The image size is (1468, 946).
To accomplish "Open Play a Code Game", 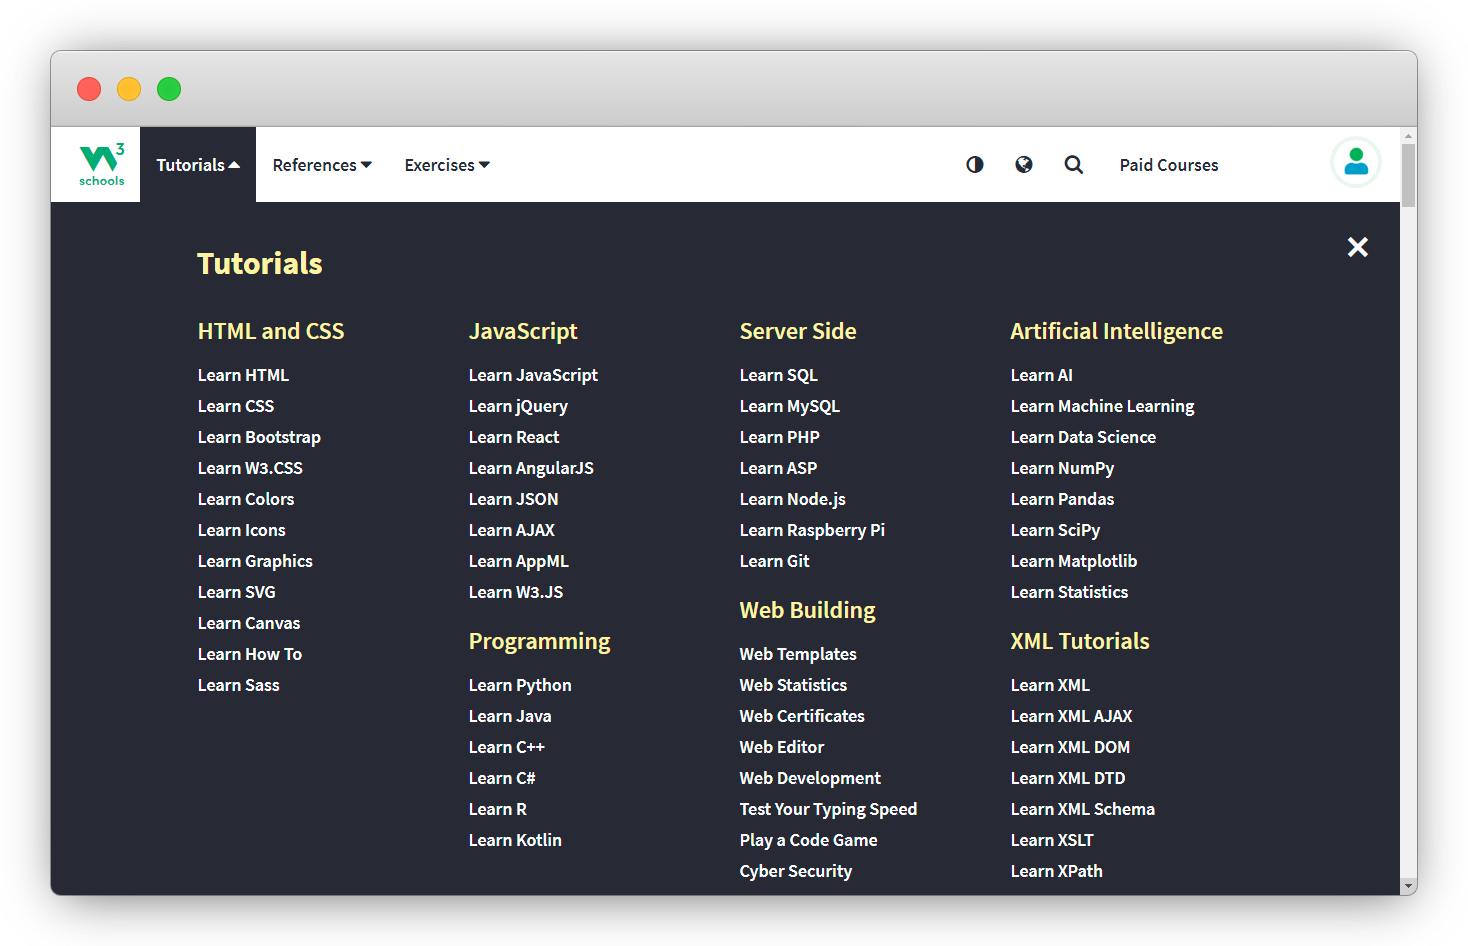I will point(808,840).
